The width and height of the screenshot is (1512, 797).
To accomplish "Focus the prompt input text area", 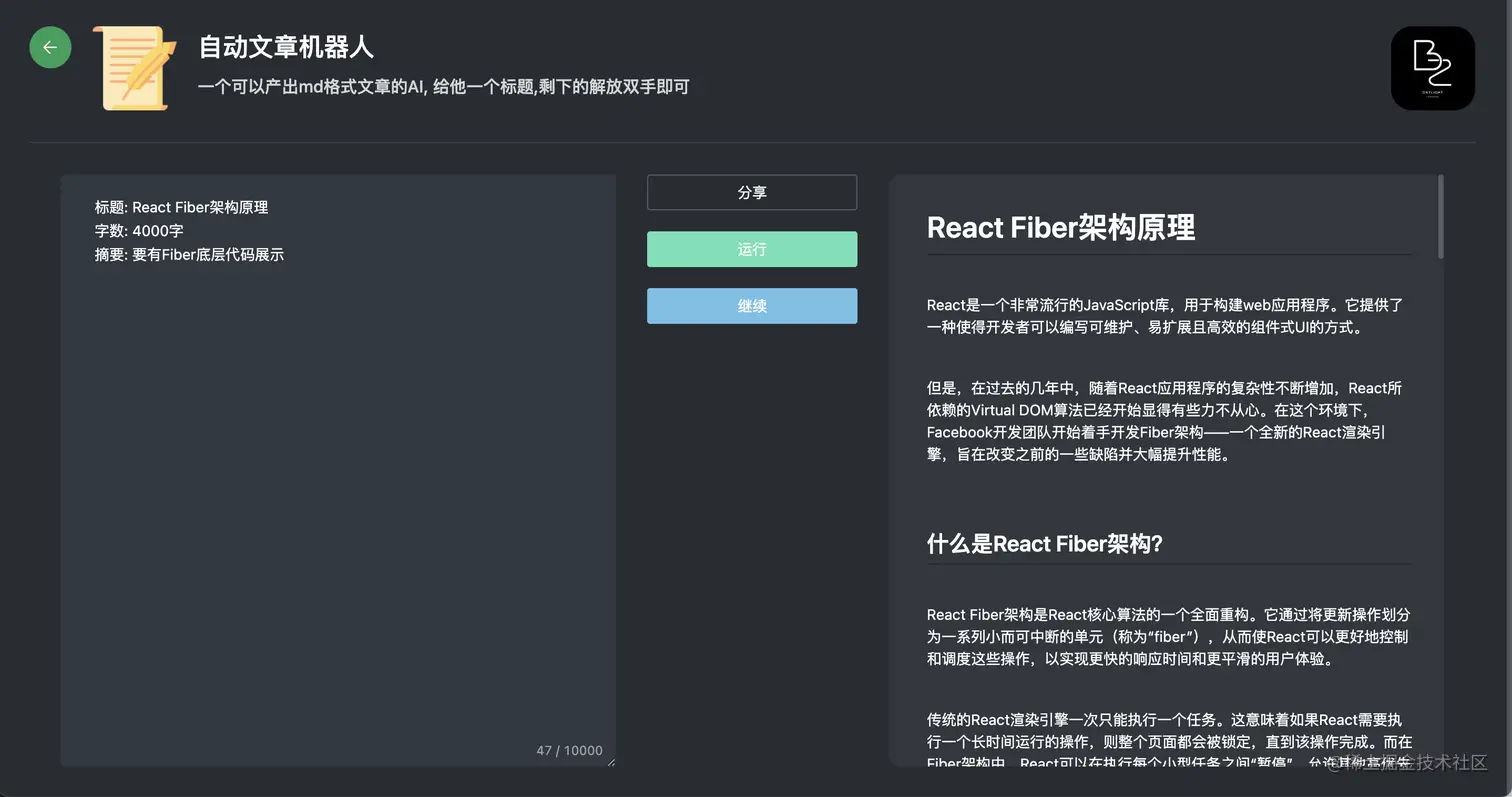I will [338, 471].
